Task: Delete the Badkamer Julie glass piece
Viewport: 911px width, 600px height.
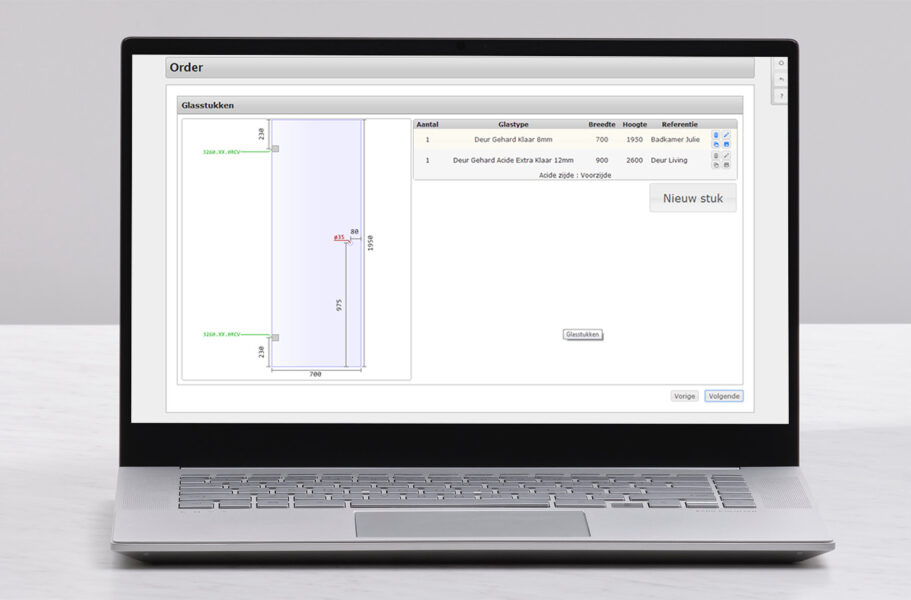Action: click(x=716, y=135)
